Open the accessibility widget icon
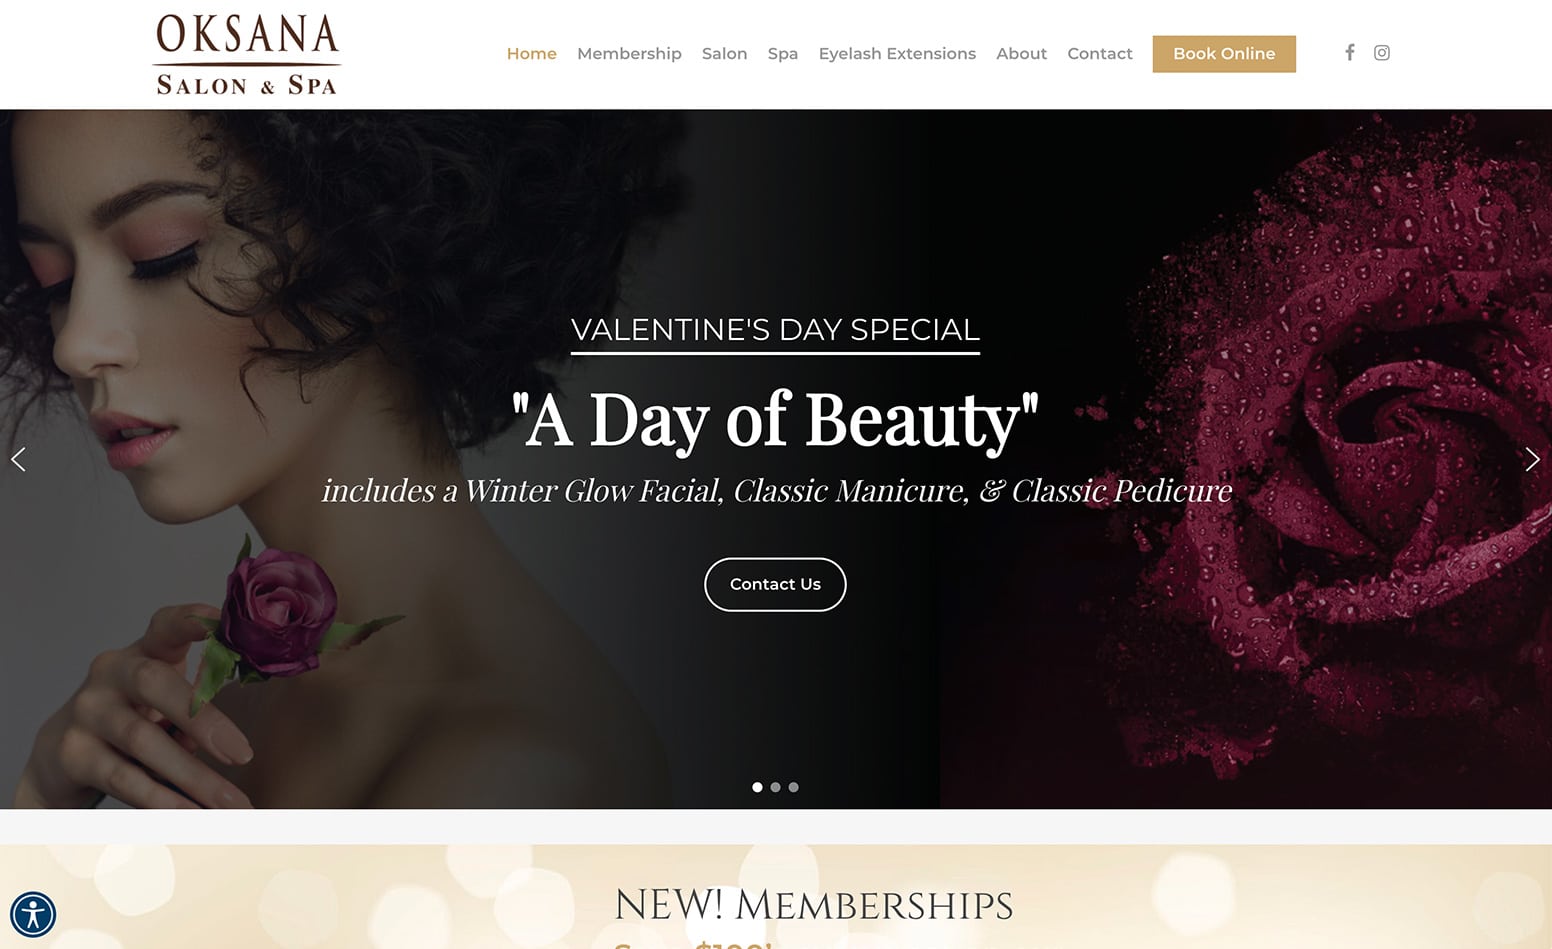The width and height of the screenshot is (1552, 949). click(33, 914)
